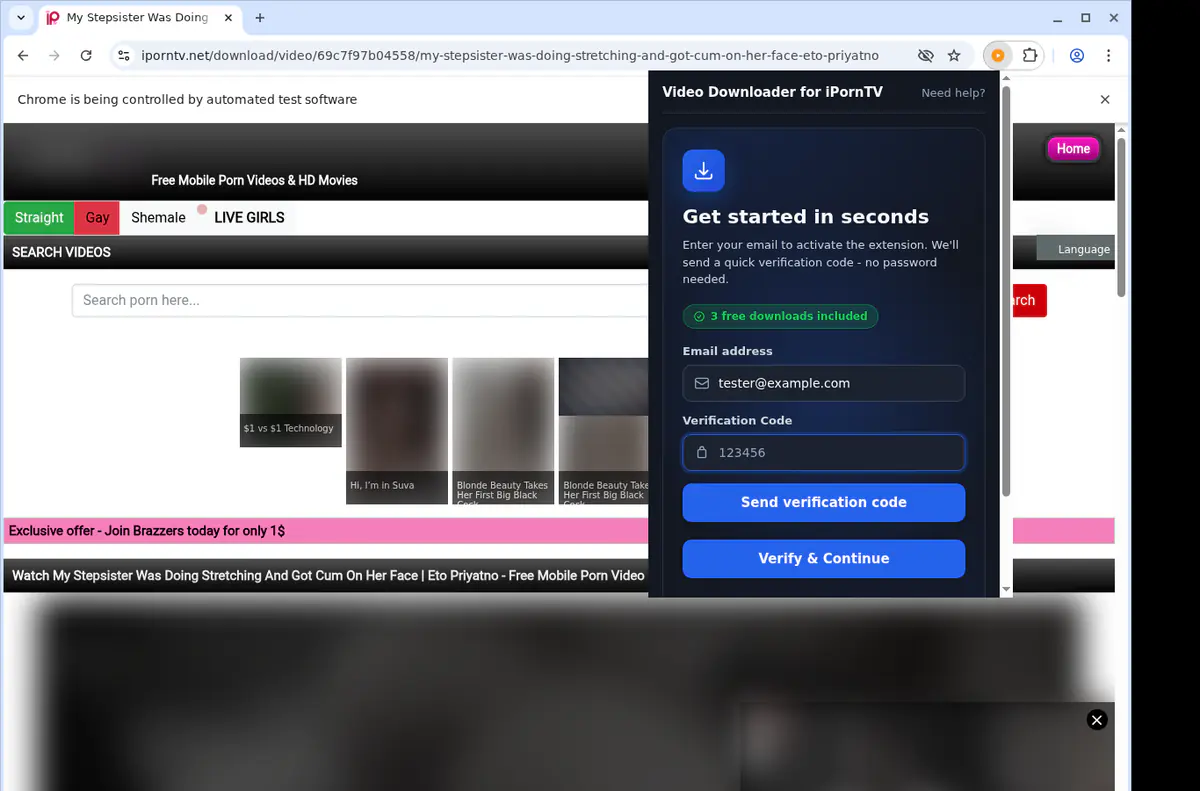Focus the Verification Code input field
This screenshot has width=1200, height=791.
click(x=824, y=452)
